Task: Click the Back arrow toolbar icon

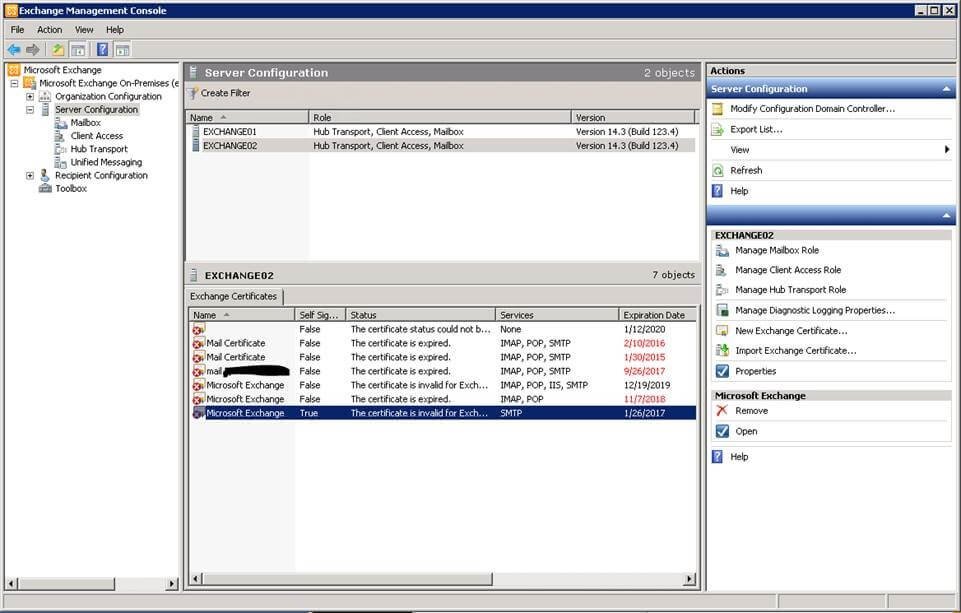Action: 14,50
